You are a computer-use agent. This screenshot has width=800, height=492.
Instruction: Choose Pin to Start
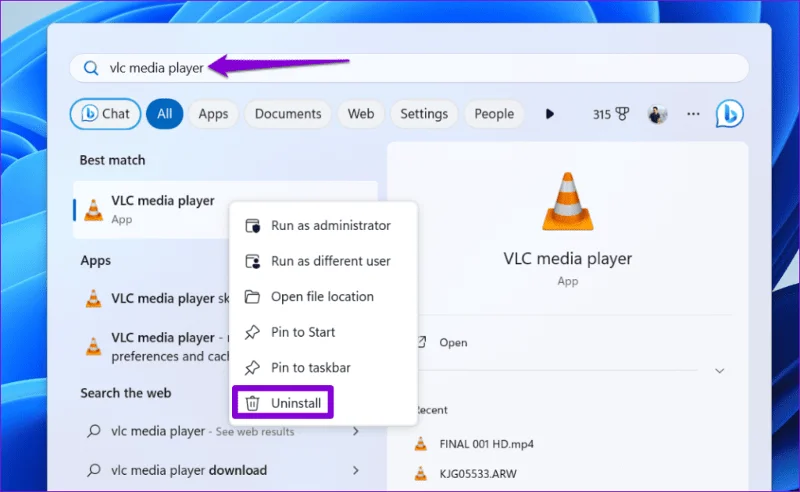323,332
